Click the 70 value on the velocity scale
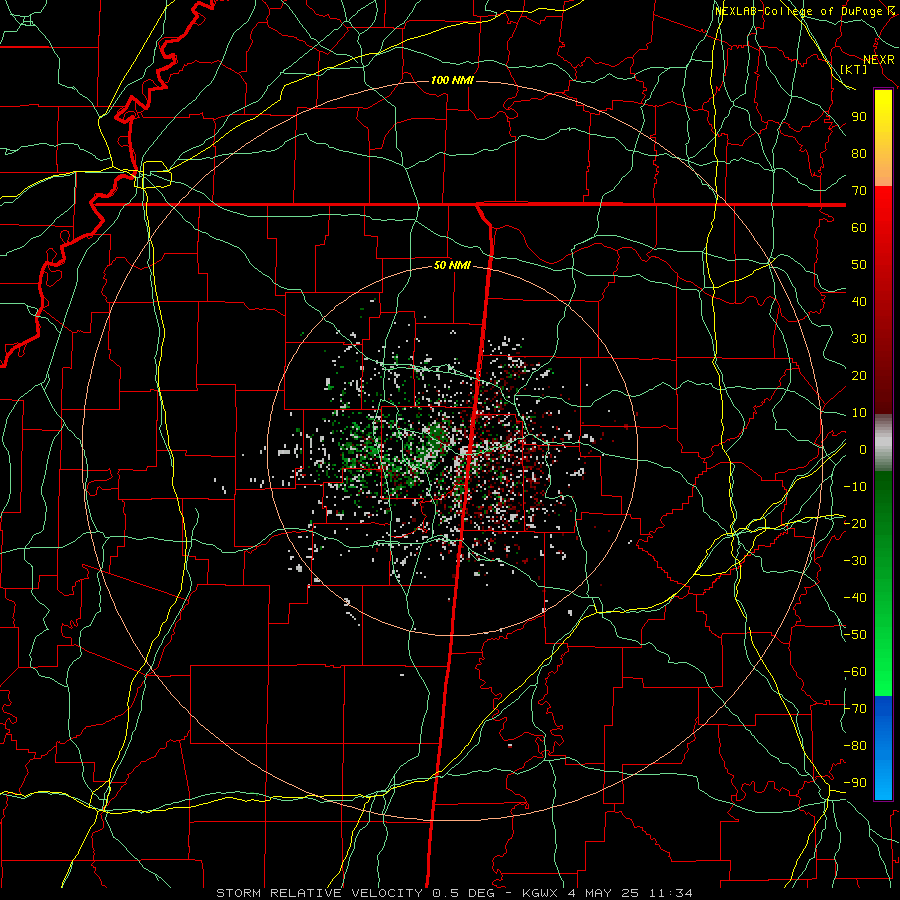This screenshot has height=900, width=900. [859, 191]
